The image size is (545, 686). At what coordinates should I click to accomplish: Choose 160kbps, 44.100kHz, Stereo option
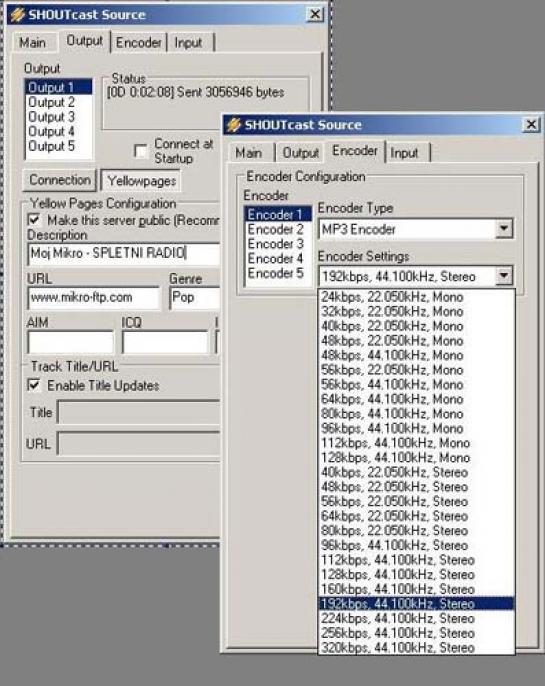(416, 589)
